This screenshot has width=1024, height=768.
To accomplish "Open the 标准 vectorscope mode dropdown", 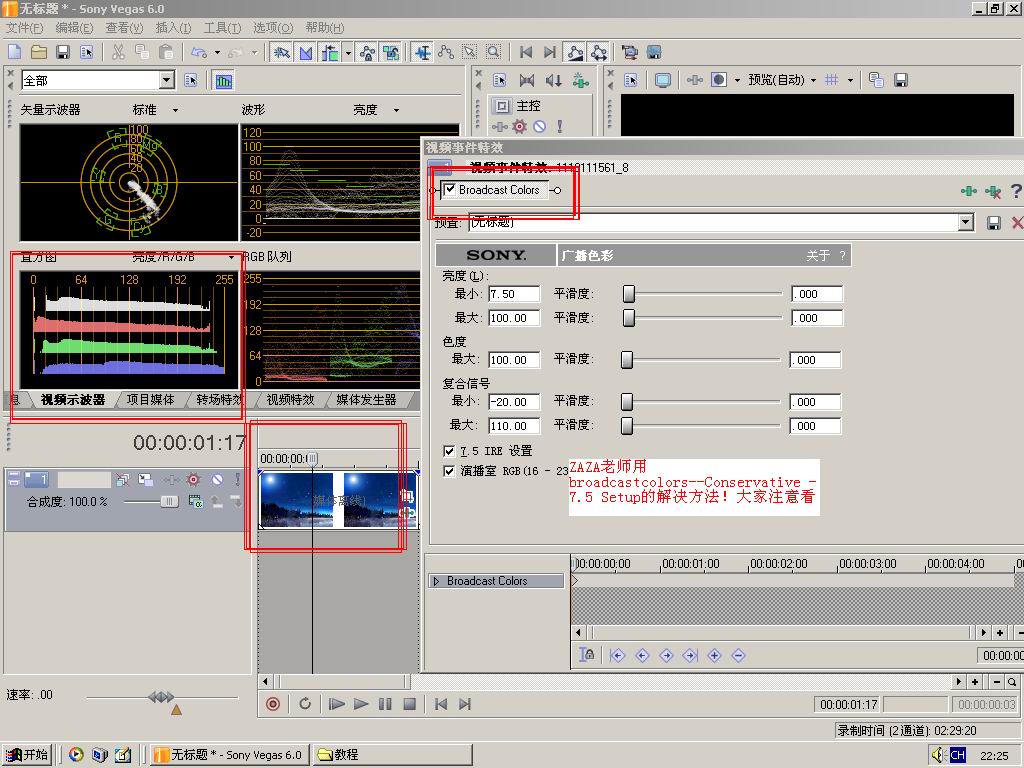I will 175,110.
